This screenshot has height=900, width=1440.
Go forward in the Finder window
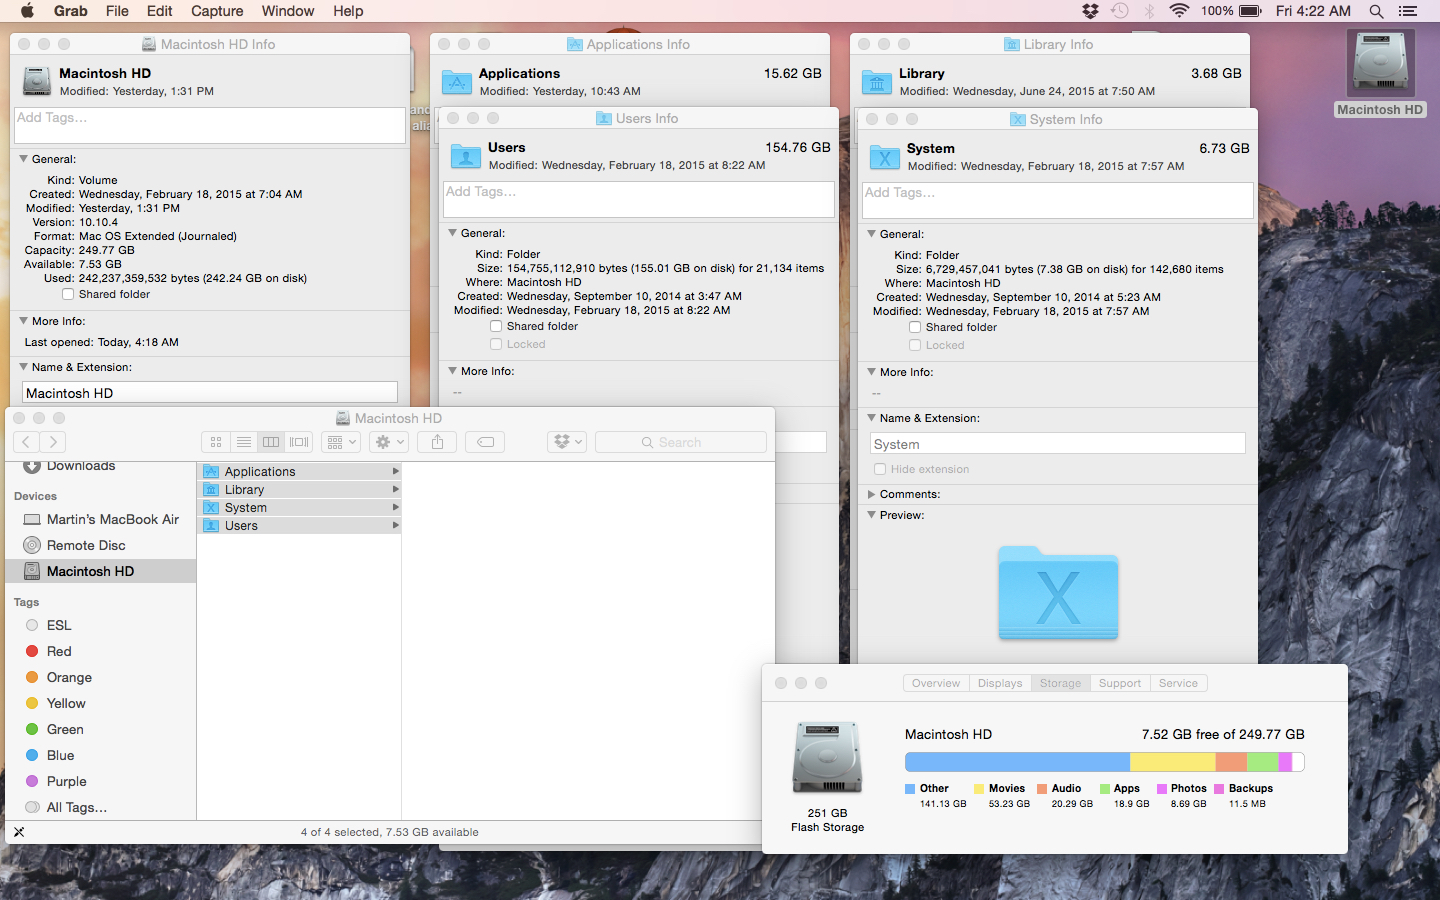[53, 442]
